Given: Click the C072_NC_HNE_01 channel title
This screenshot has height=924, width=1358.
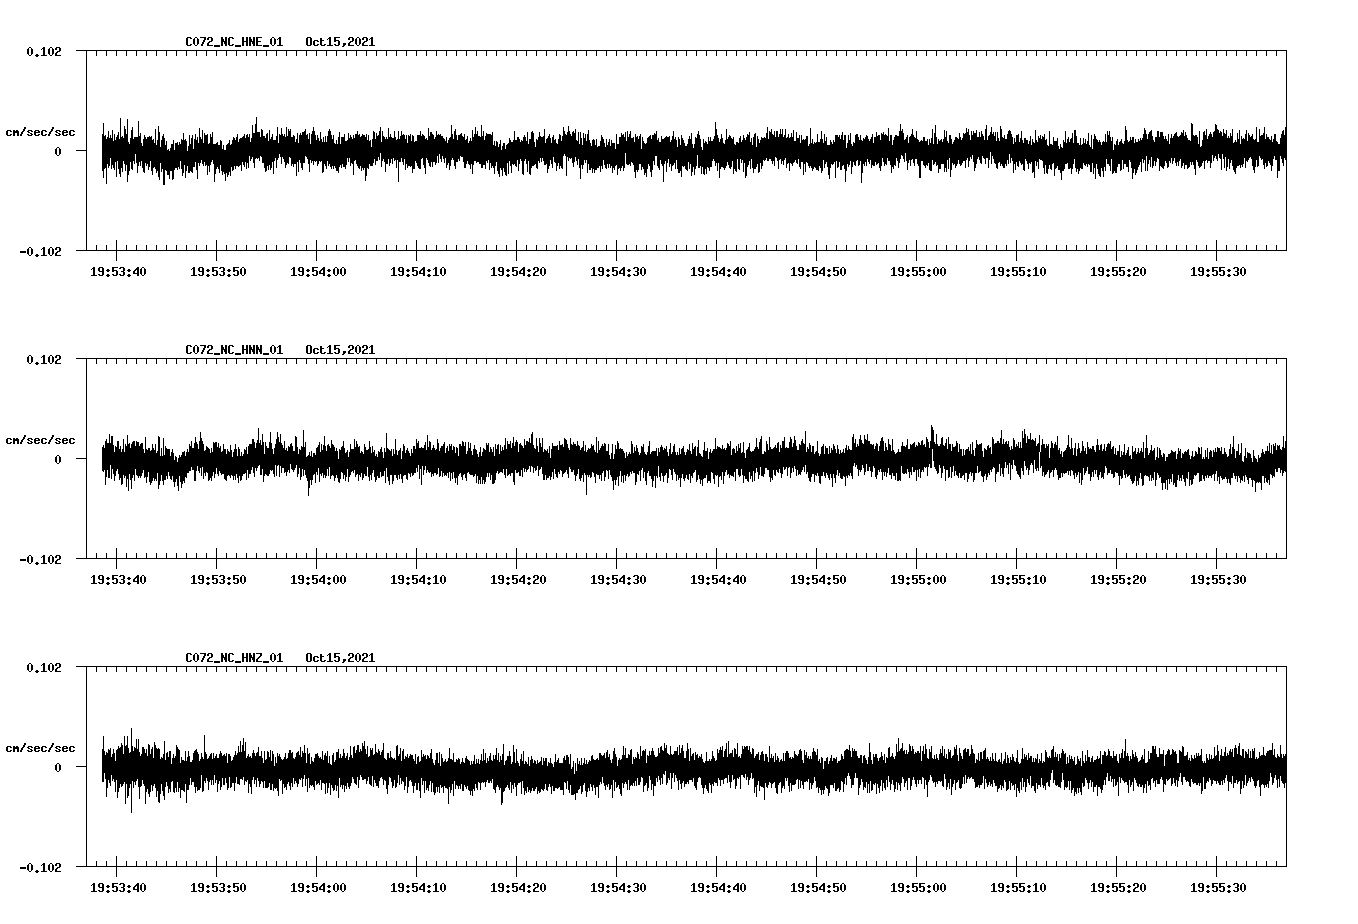Looking at the screenshot, I should coord(234,42).
